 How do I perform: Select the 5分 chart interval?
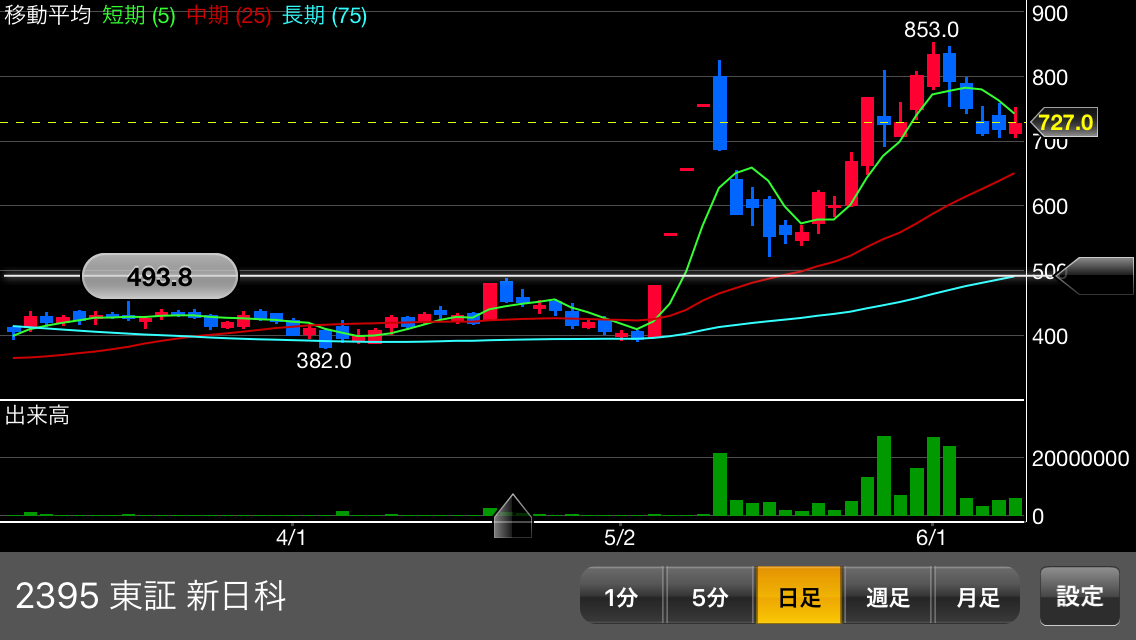(x=710, y=596)
